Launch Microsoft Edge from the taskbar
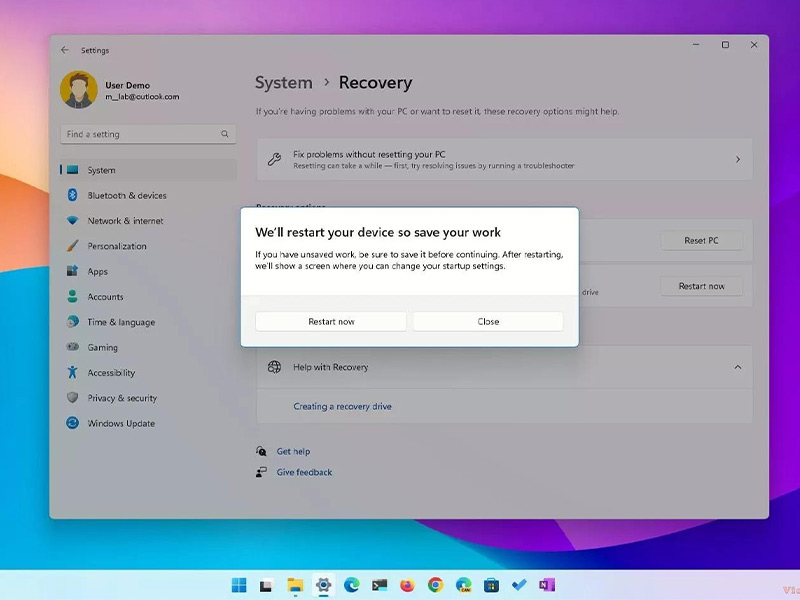 [351, 585]
